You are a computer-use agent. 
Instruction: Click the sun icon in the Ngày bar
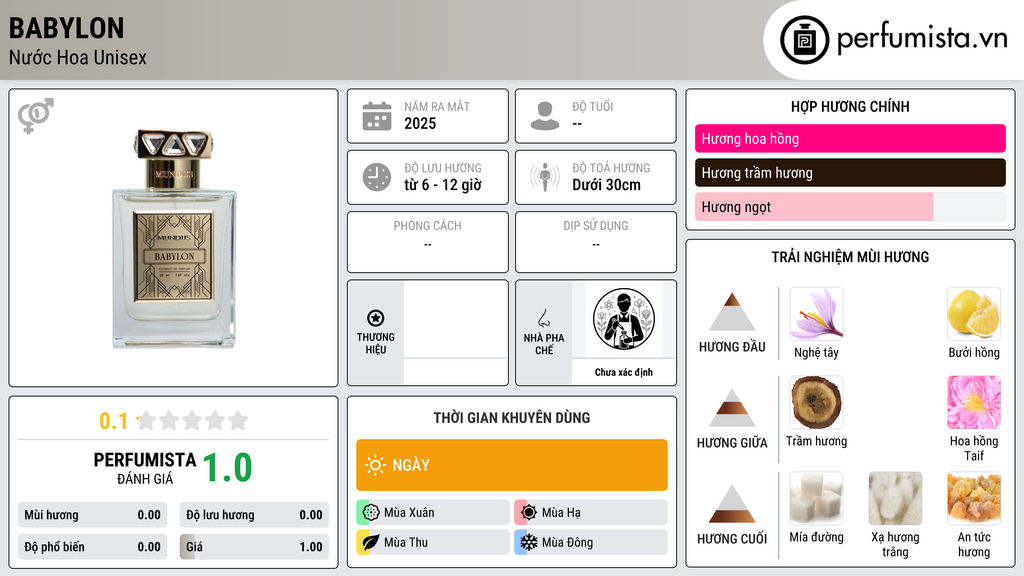tap(375, 465)
